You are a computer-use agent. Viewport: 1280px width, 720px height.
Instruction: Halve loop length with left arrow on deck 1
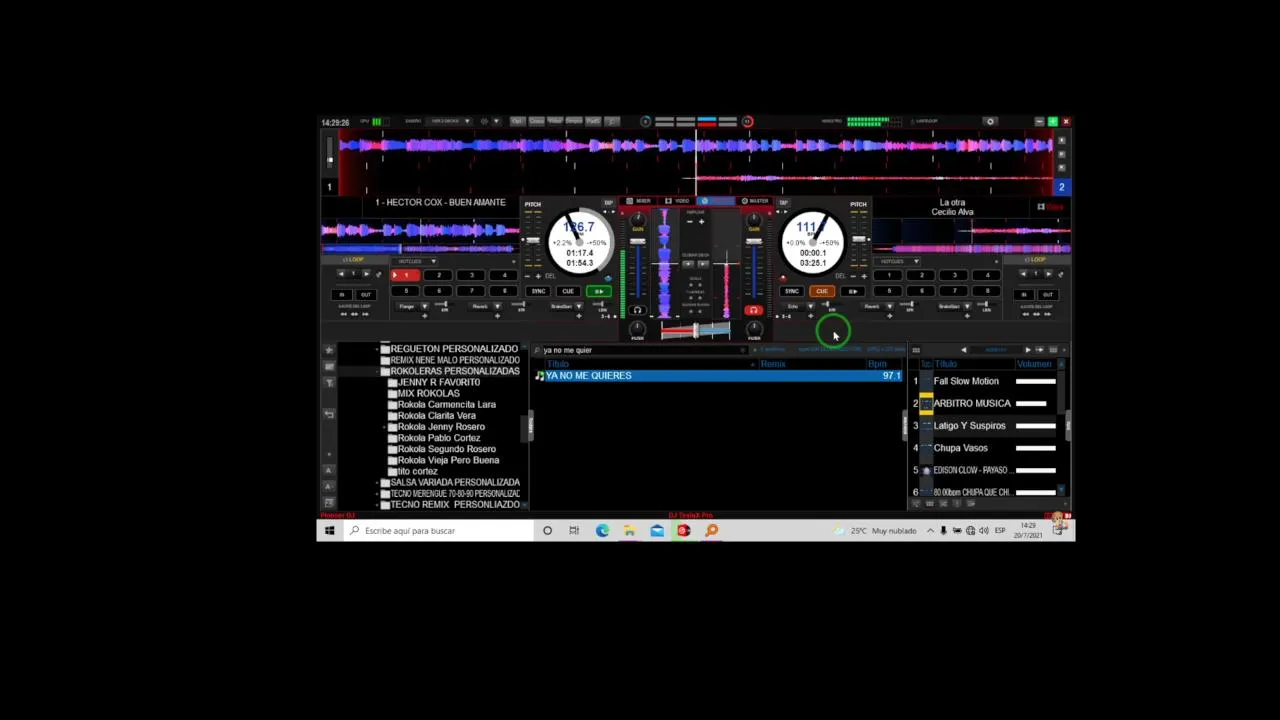coord(341,274)
